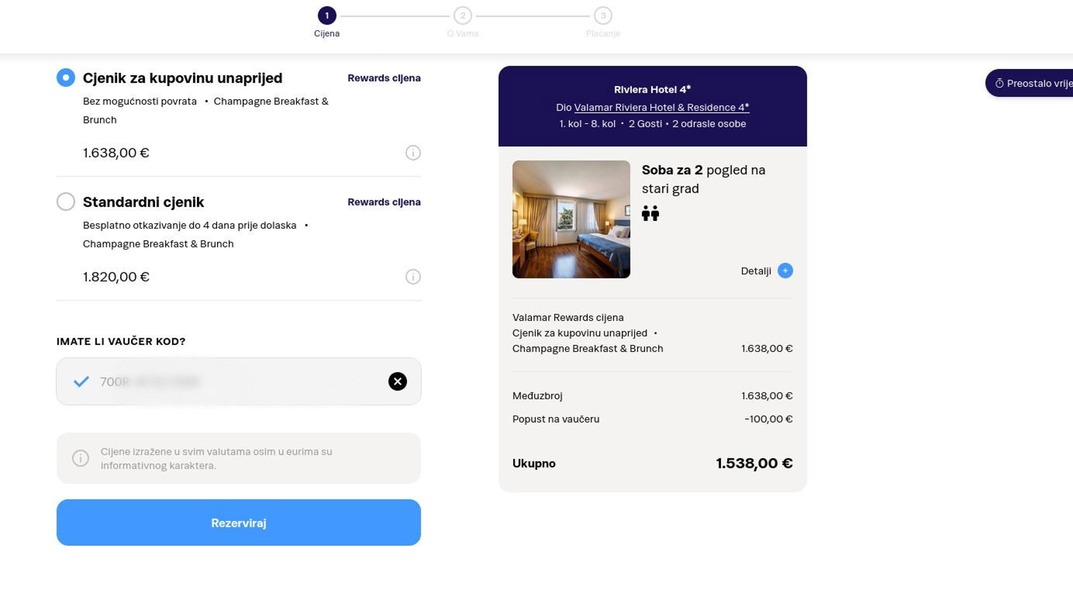Click Rewards cijena next to Standardni cjenik
Viewport: 1073px width, 600px height.
point(384,200)
